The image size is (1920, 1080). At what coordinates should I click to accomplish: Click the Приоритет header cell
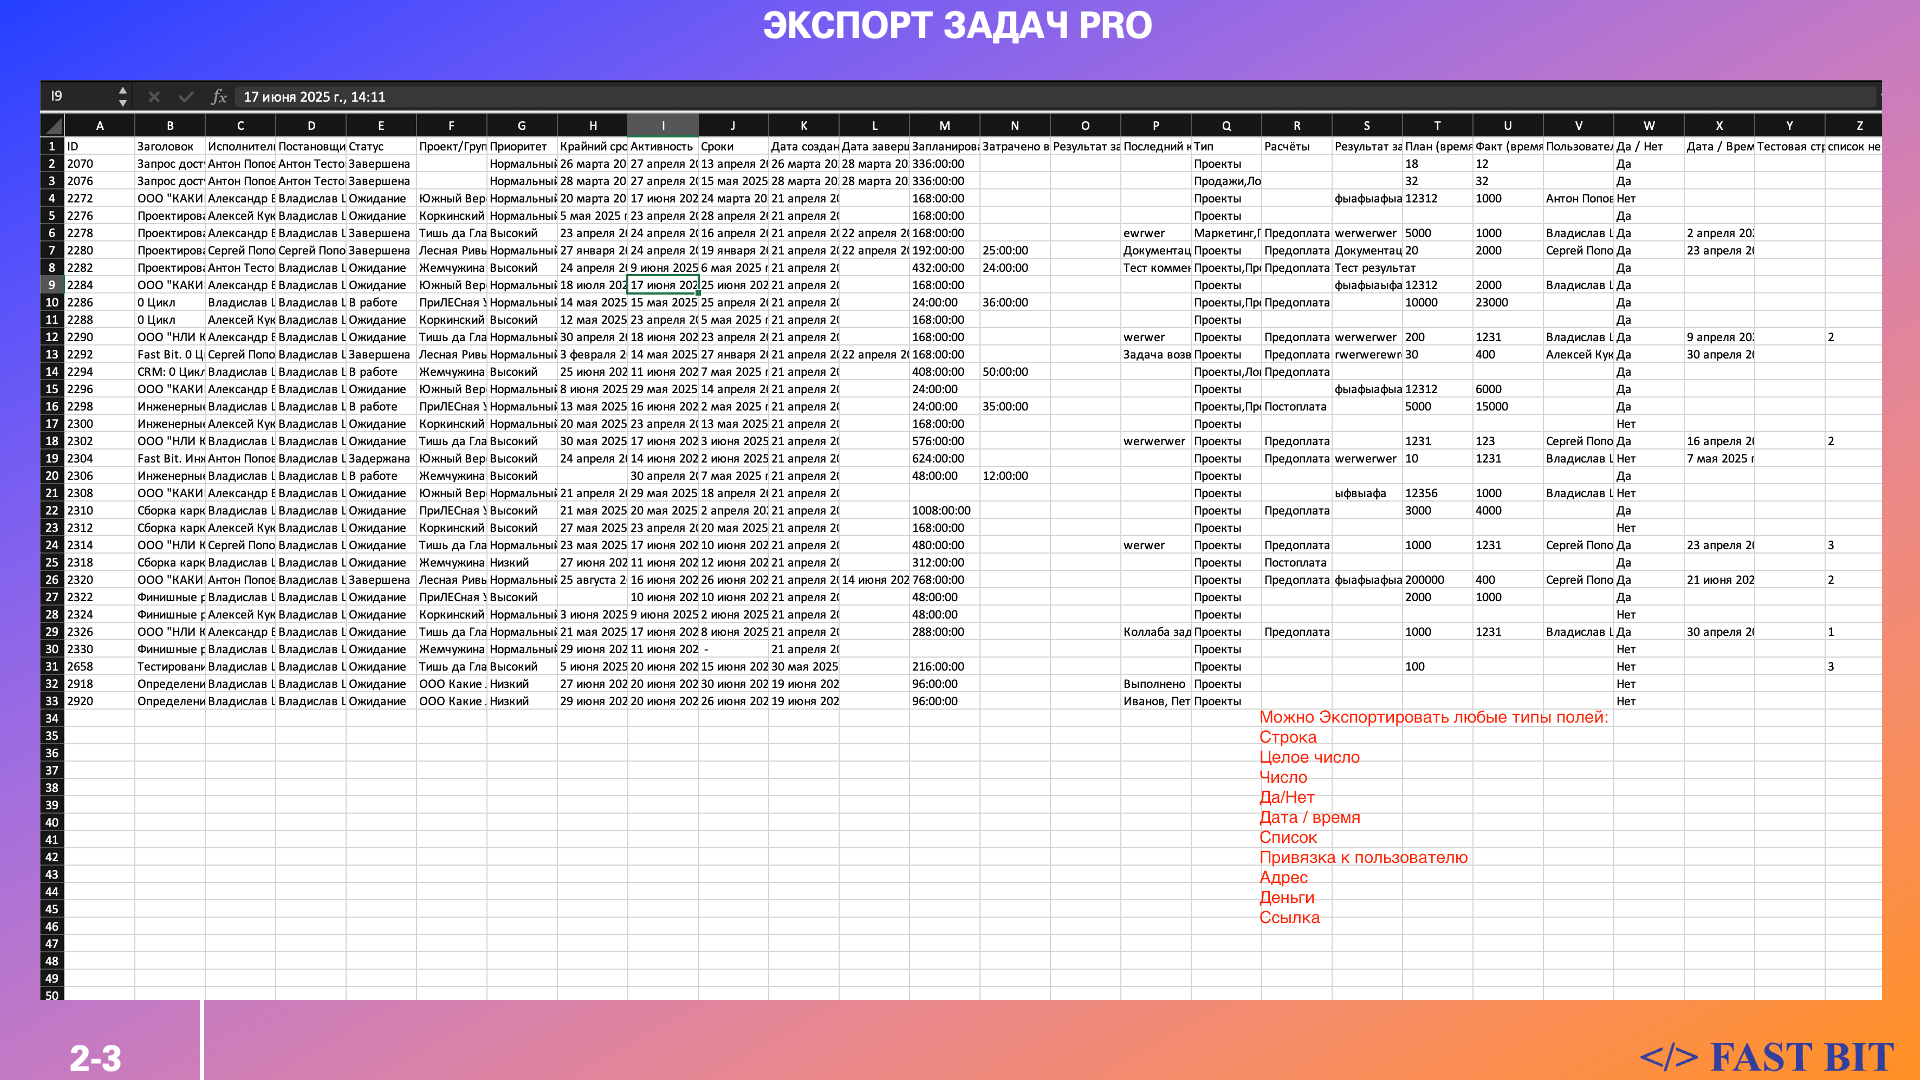tap(522, 146)
